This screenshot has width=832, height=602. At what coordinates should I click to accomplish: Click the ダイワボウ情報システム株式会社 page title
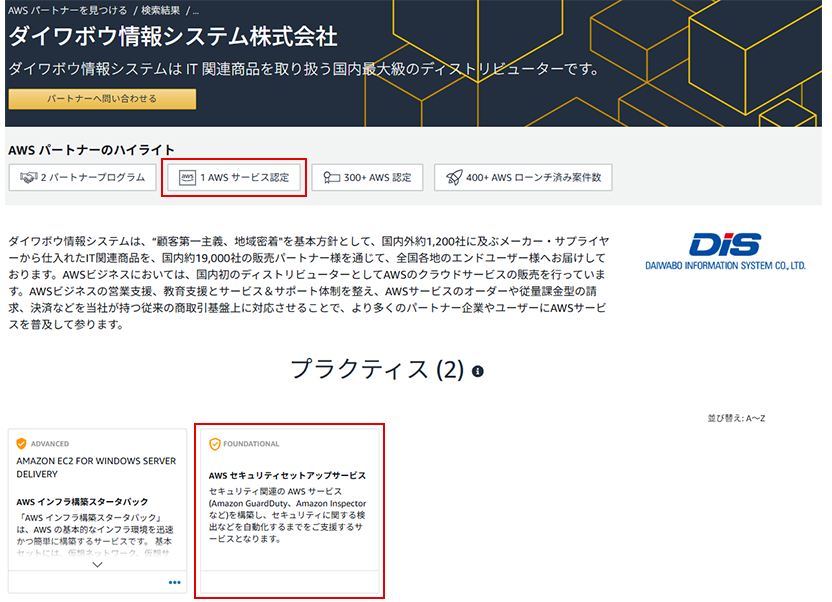click(x=173, y=37)
